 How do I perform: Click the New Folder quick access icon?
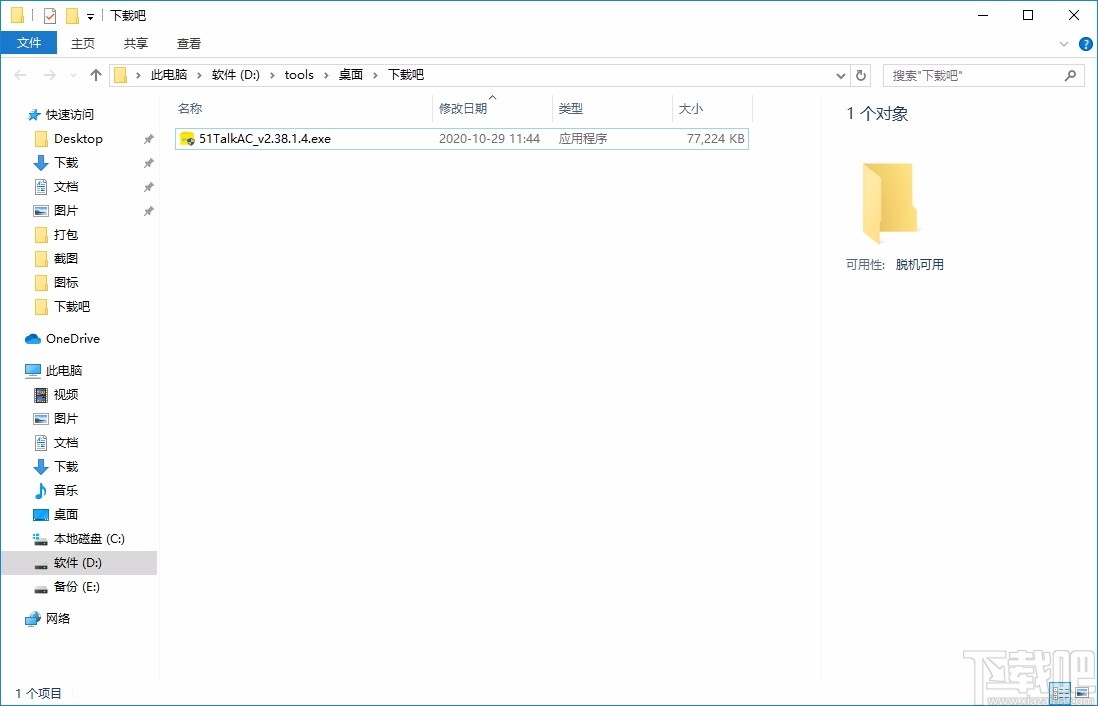[72, 15]
